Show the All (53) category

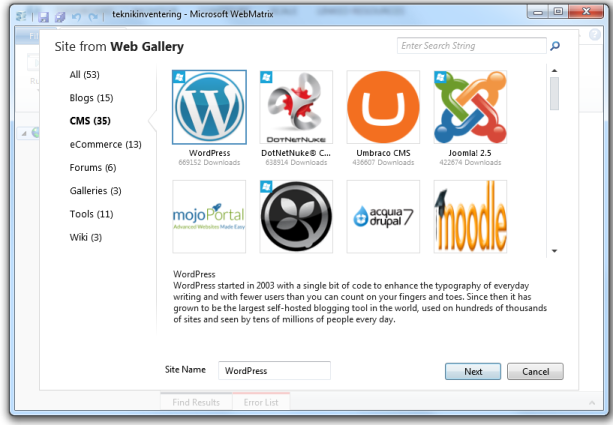84,75
